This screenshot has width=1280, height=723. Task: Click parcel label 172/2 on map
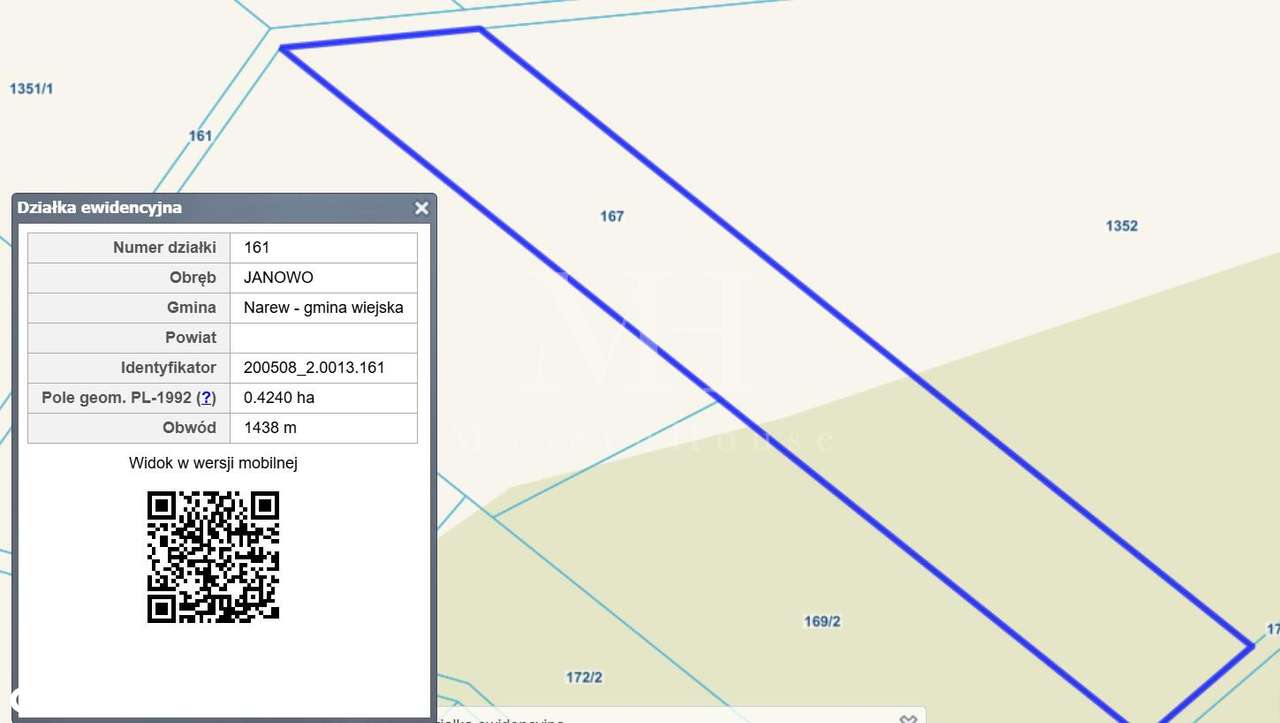click(x=584, y=677)
